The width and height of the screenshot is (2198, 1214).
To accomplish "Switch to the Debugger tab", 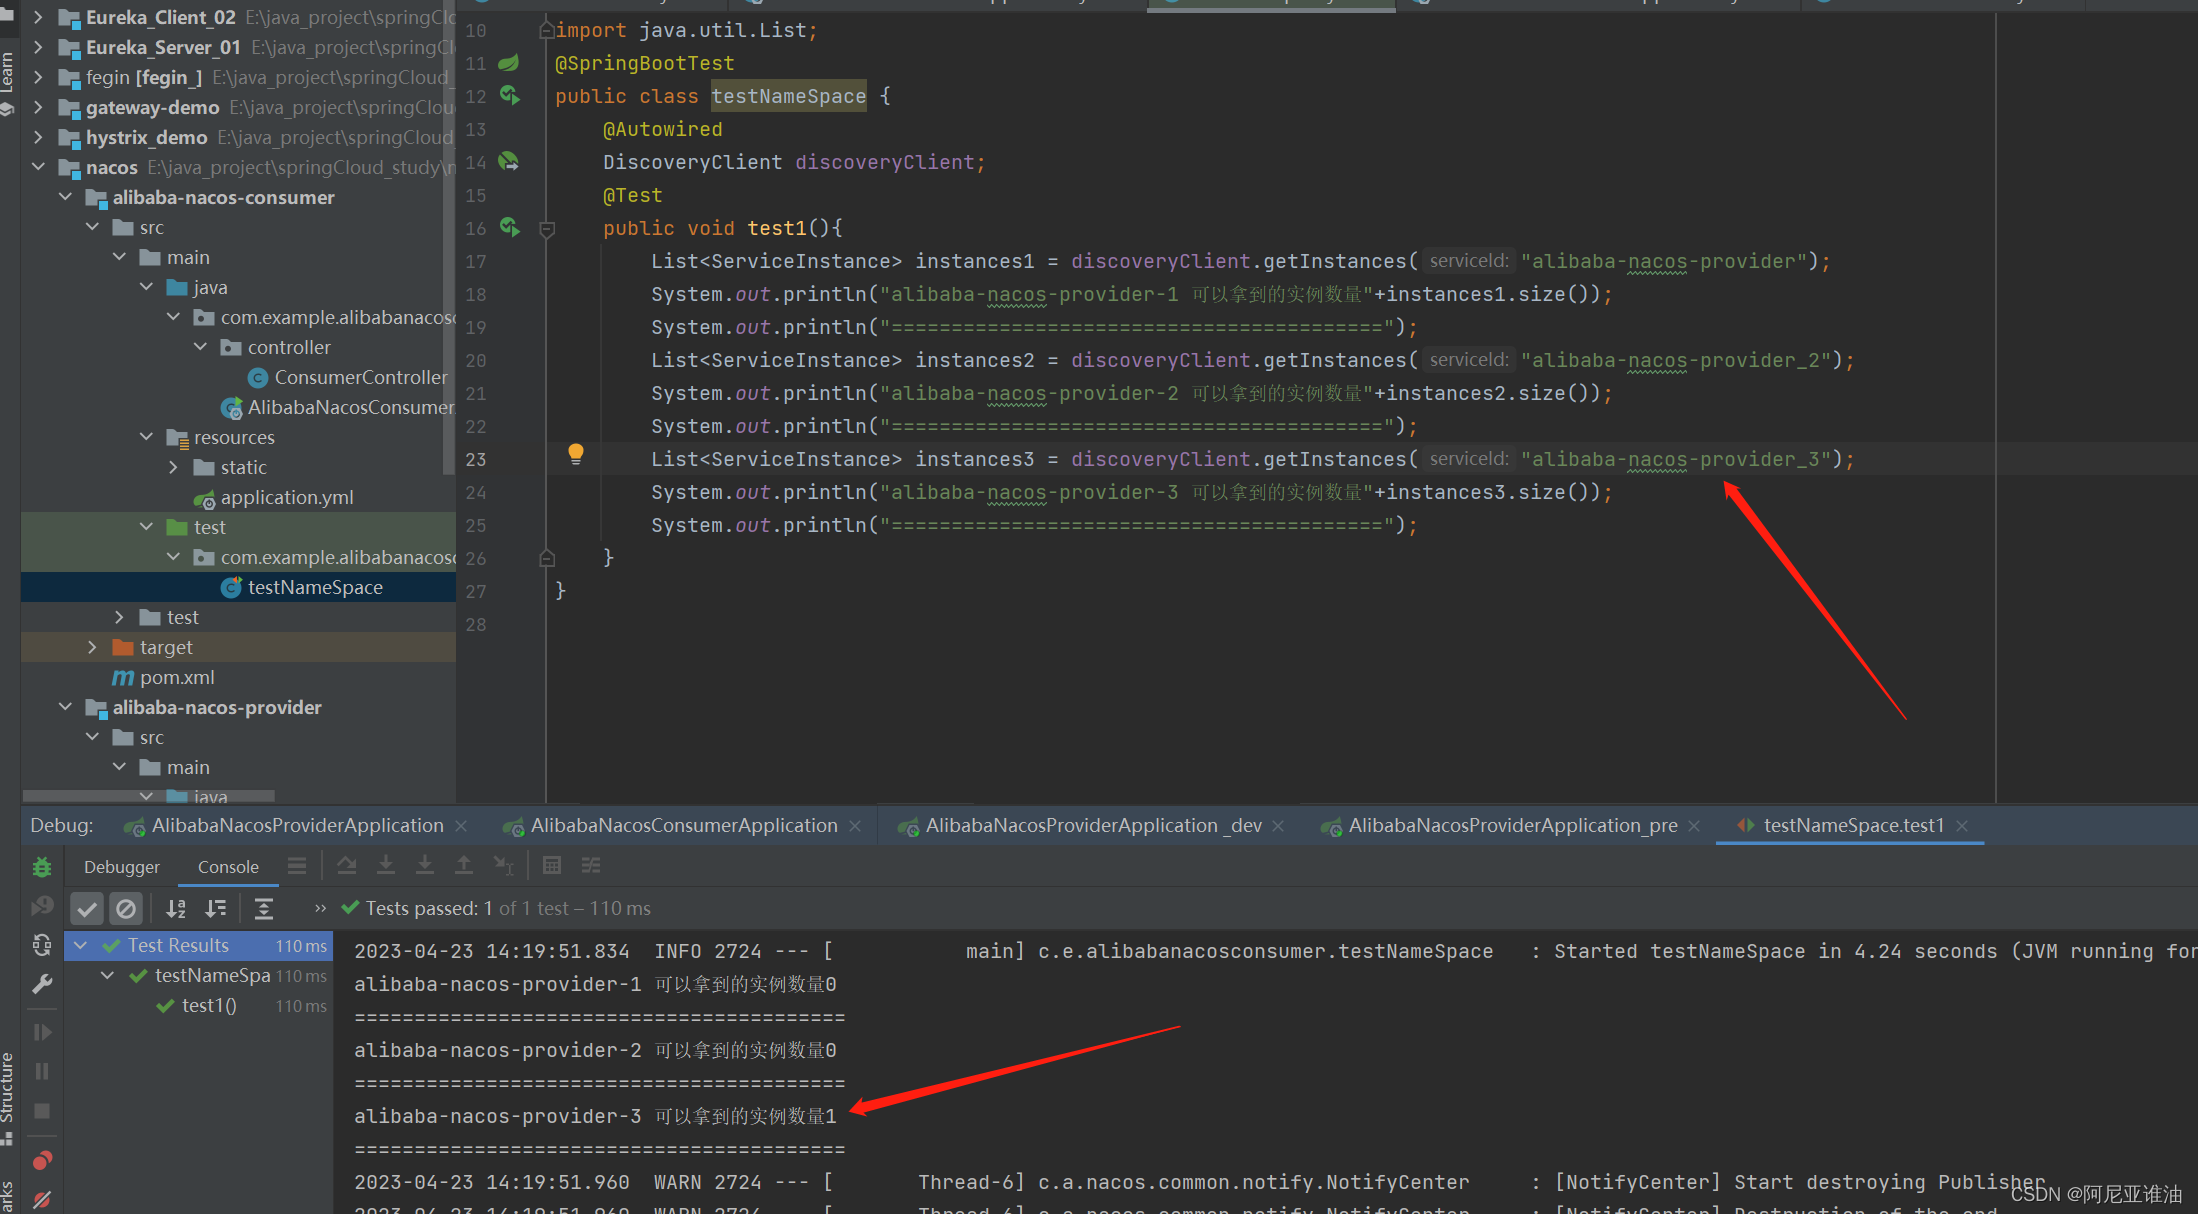I will coord(121,867).
